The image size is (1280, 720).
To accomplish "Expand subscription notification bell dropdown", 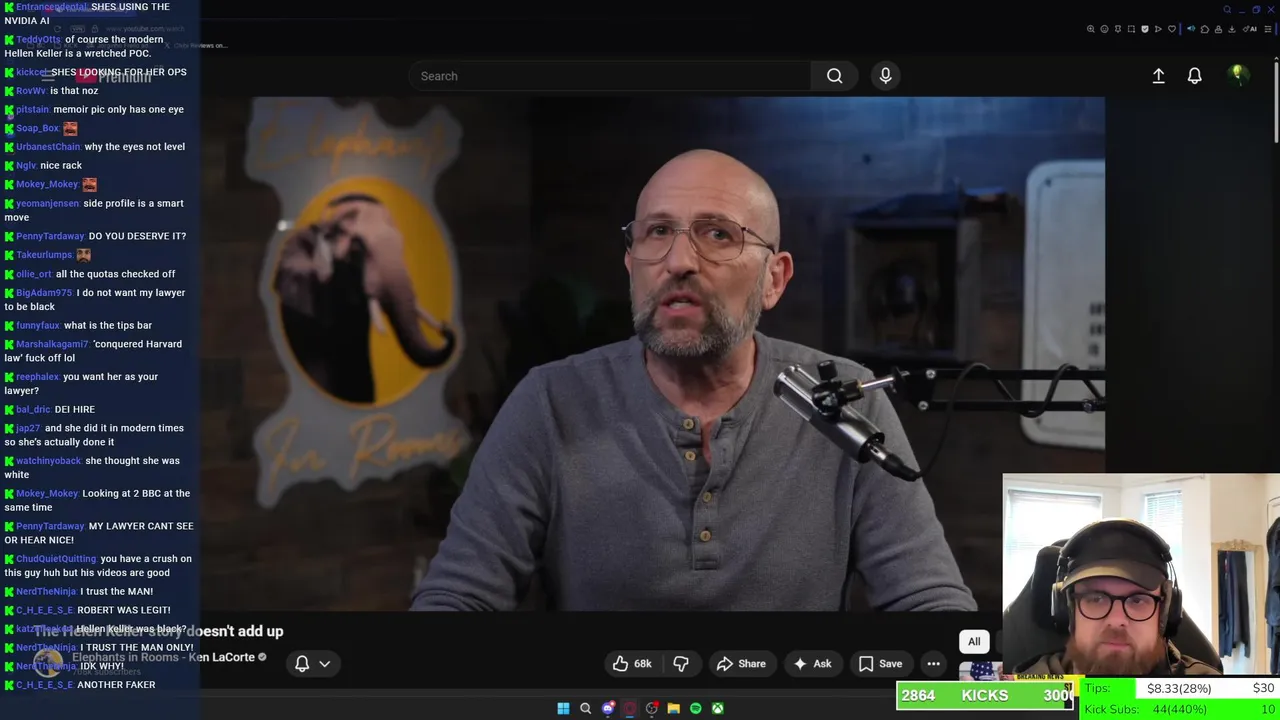I will click(312, 663).
